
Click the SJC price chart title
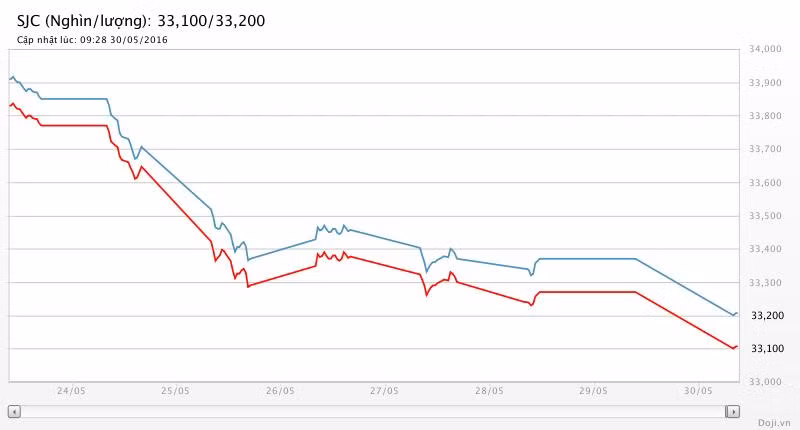(x=141, y=20)
